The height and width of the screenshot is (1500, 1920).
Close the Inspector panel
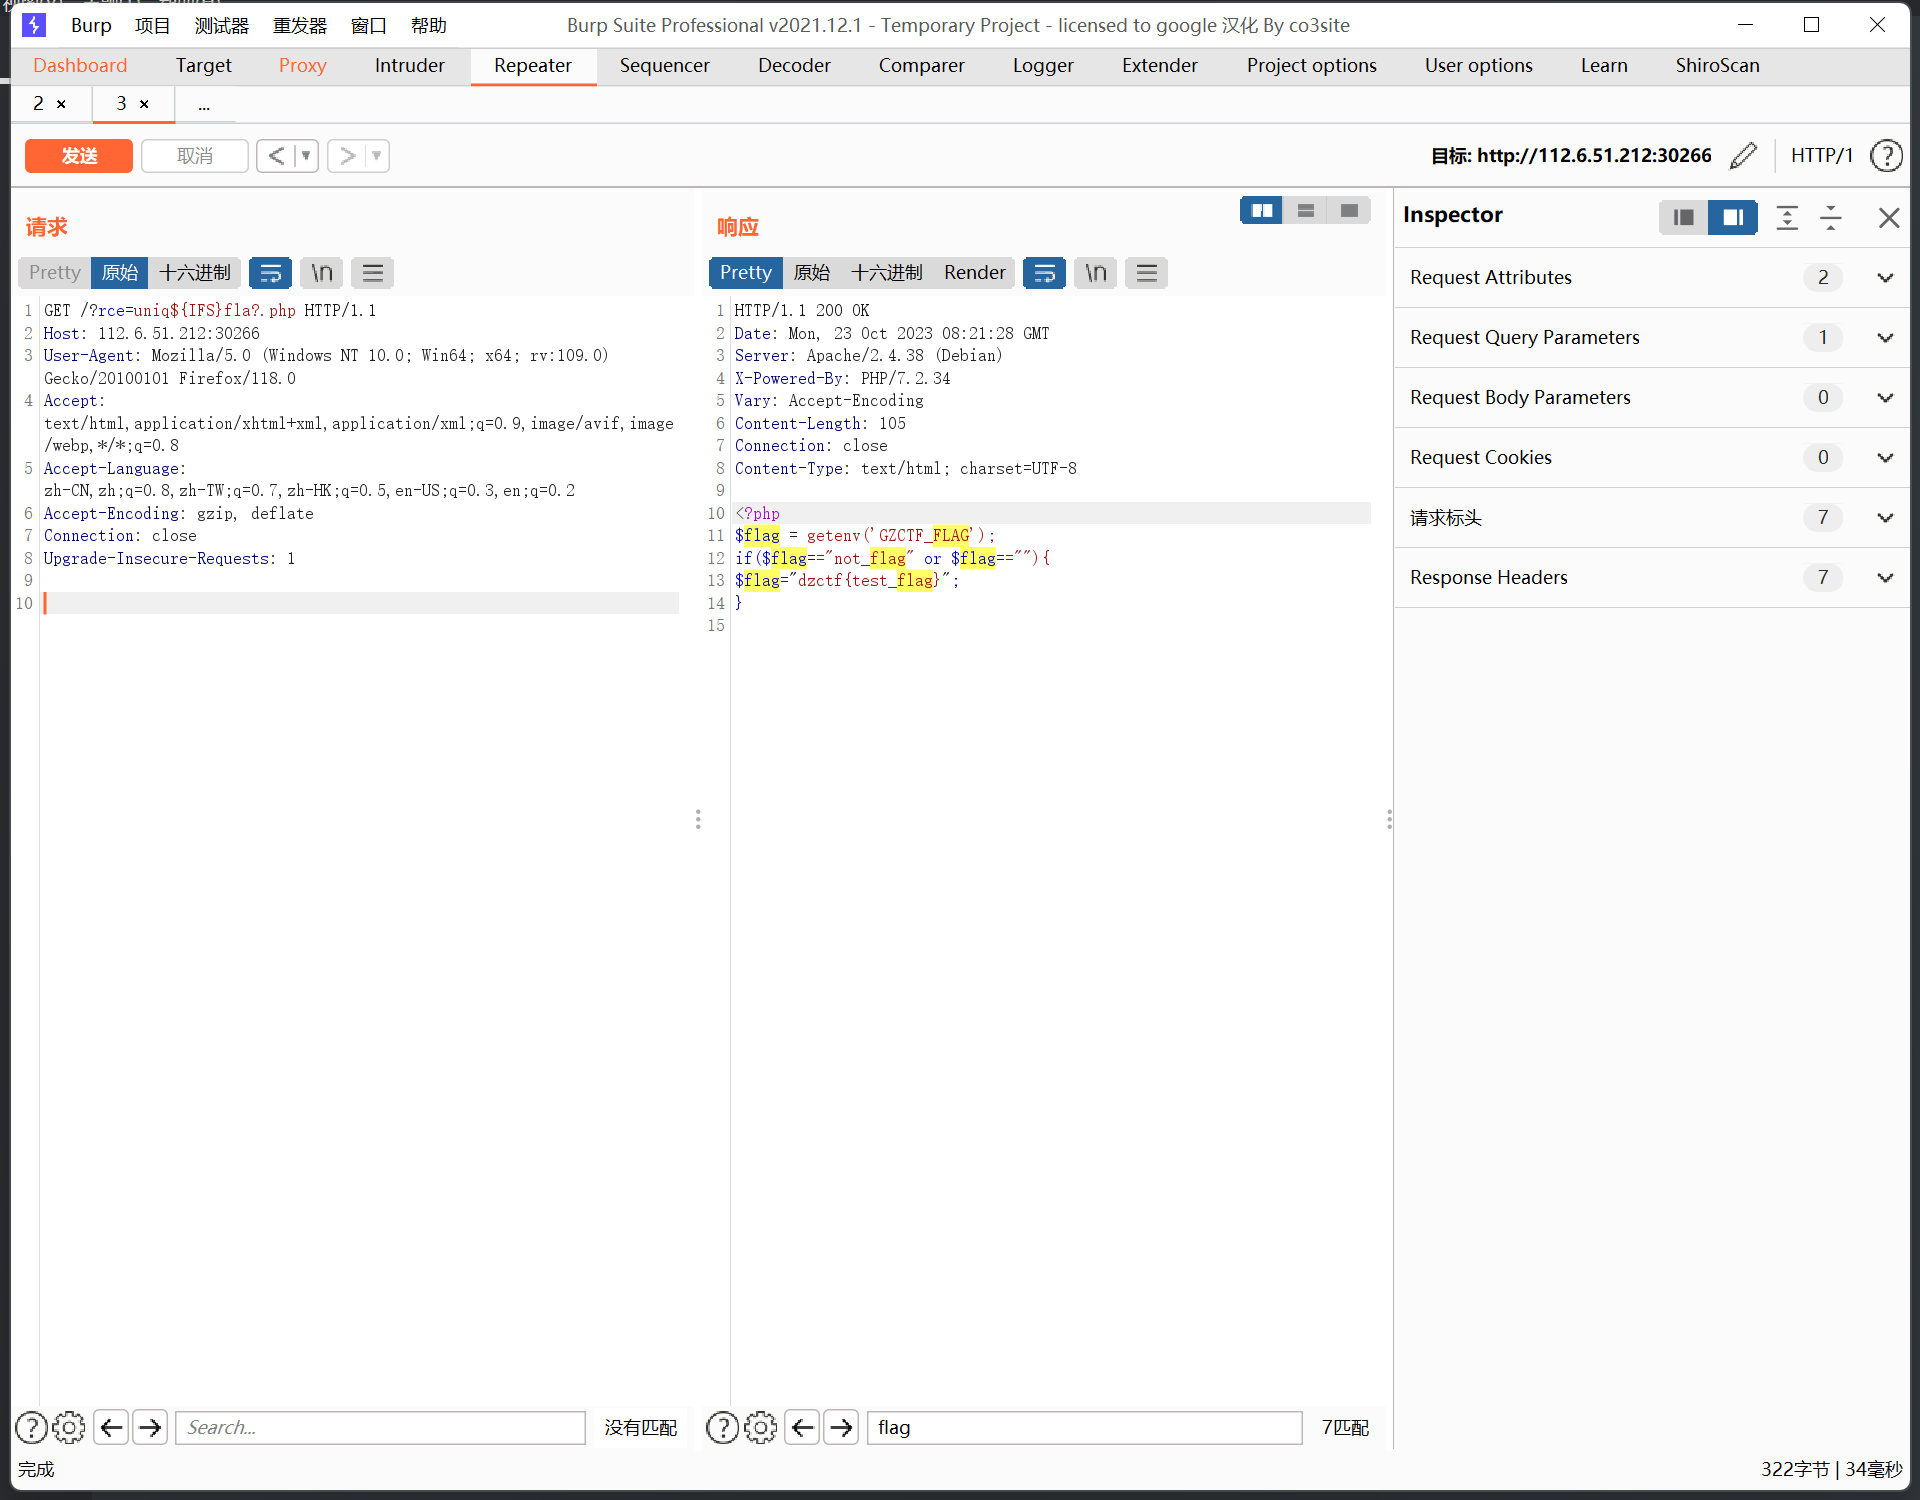[1888, 217]
